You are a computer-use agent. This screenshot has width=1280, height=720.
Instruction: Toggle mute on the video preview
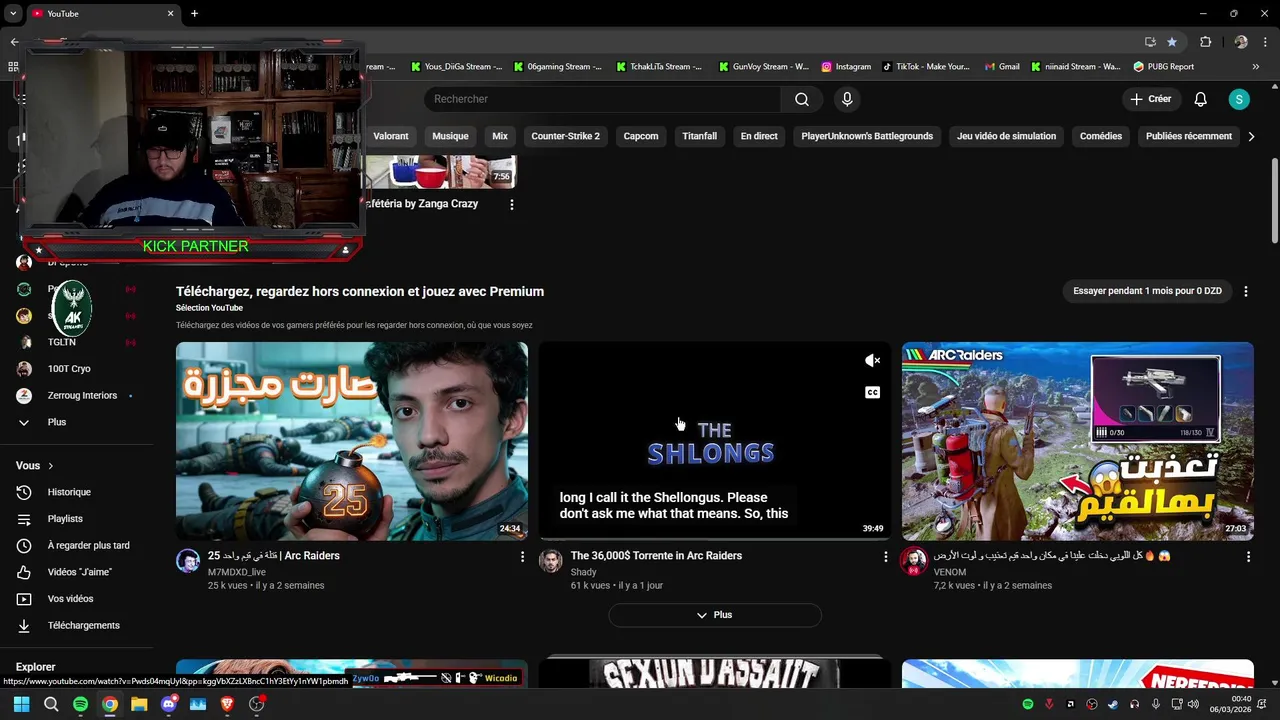coord(872,361)
